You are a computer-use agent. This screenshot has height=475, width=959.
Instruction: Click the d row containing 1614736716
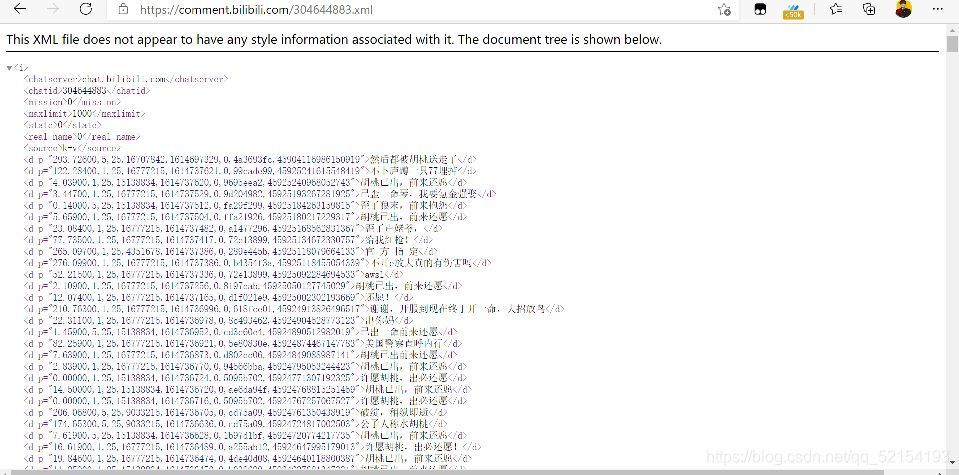246,401
